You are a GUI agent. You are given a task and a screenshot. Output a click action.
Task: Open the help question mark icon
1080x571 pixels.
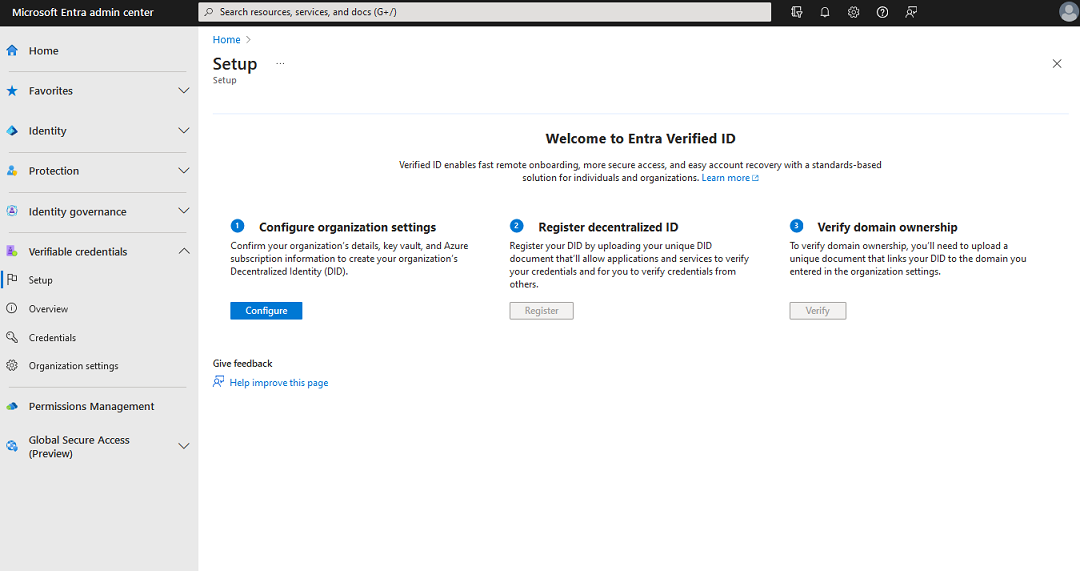882,12
